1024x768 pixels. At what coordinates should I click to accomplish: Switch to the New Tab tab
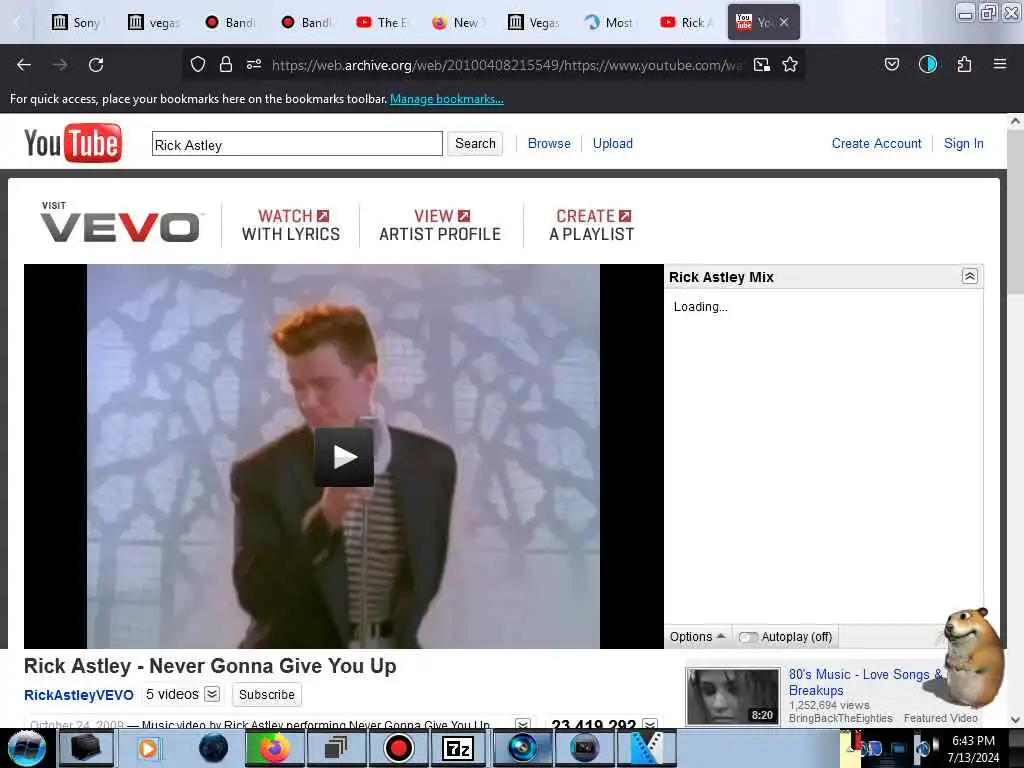click(457, 22)
